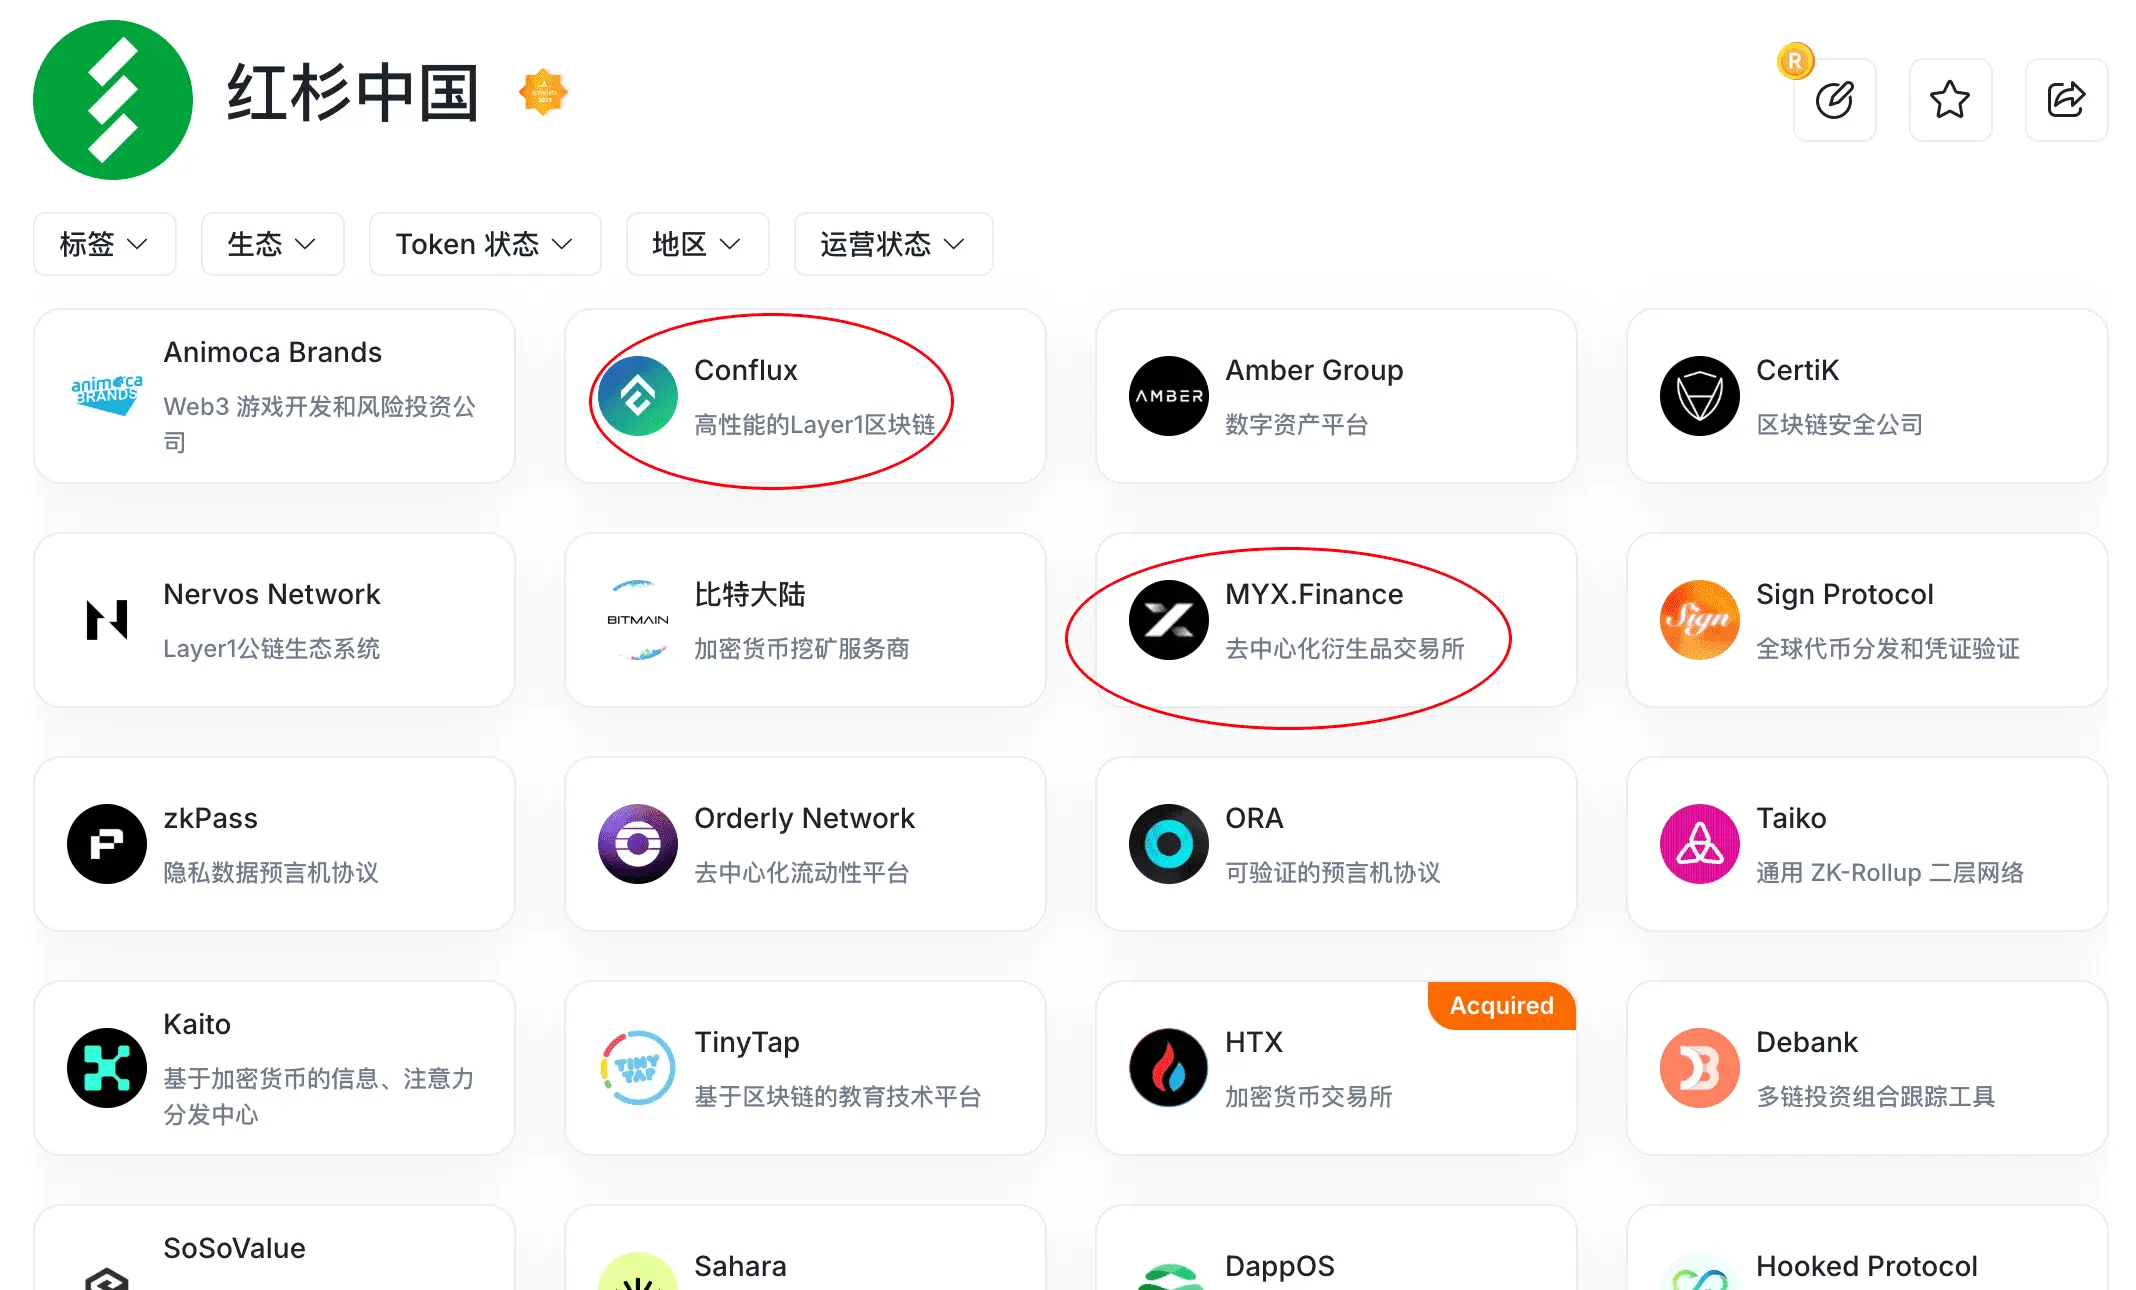
Task: Click the Kaito logo icon
Action: click(107, 1068)
